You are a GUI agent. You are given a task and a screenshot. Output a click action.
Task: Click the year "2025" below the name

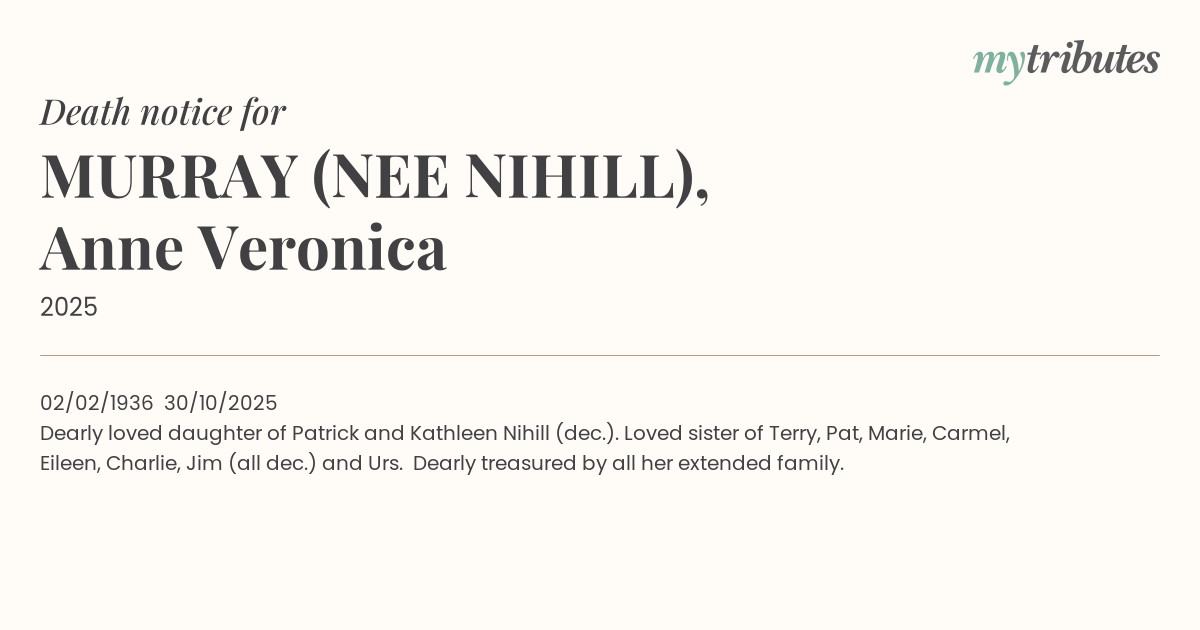tap(69, 307)
